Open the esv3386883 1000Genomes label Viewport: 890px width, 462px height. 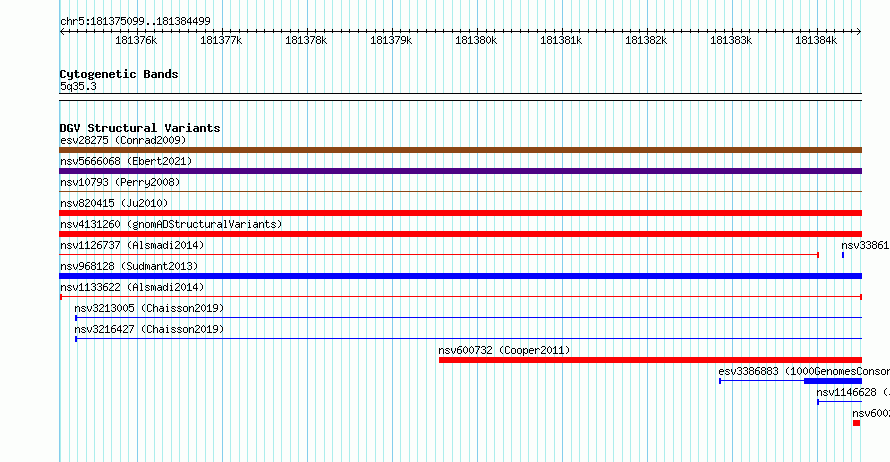(x=804, y=371)
